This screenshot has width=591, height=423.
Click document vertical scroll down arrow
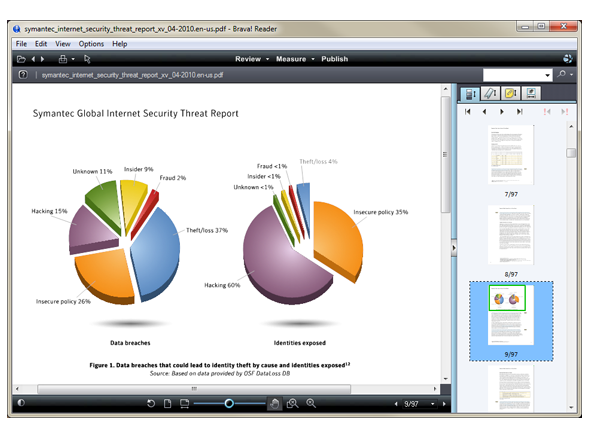click(x=446, y=379)
